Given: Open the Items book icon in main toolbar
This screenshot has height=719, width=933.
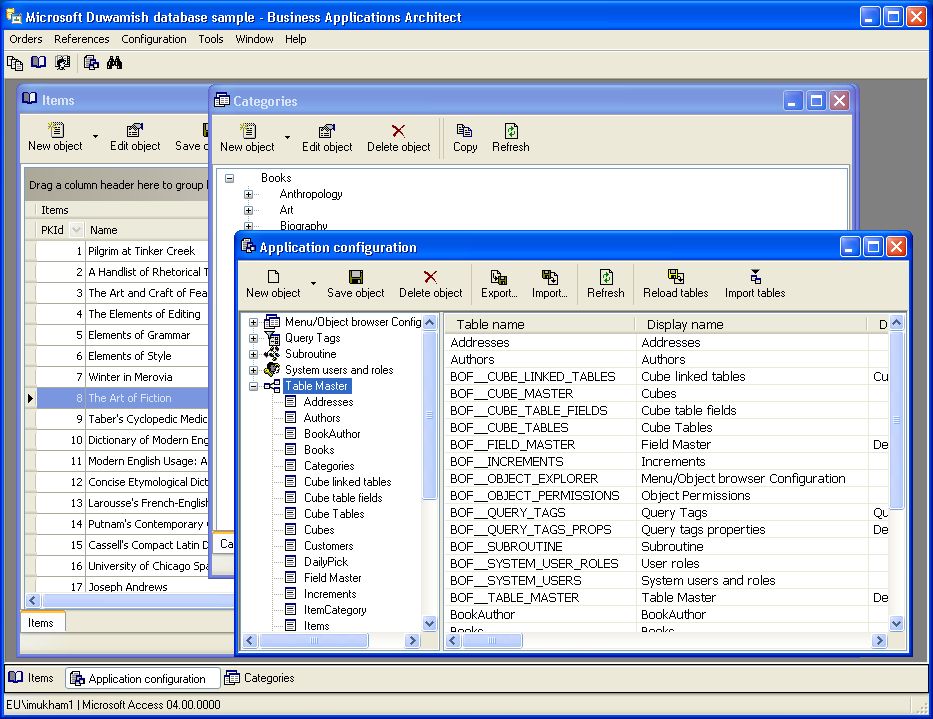Looking at the screenshot, I should [39, 62].
